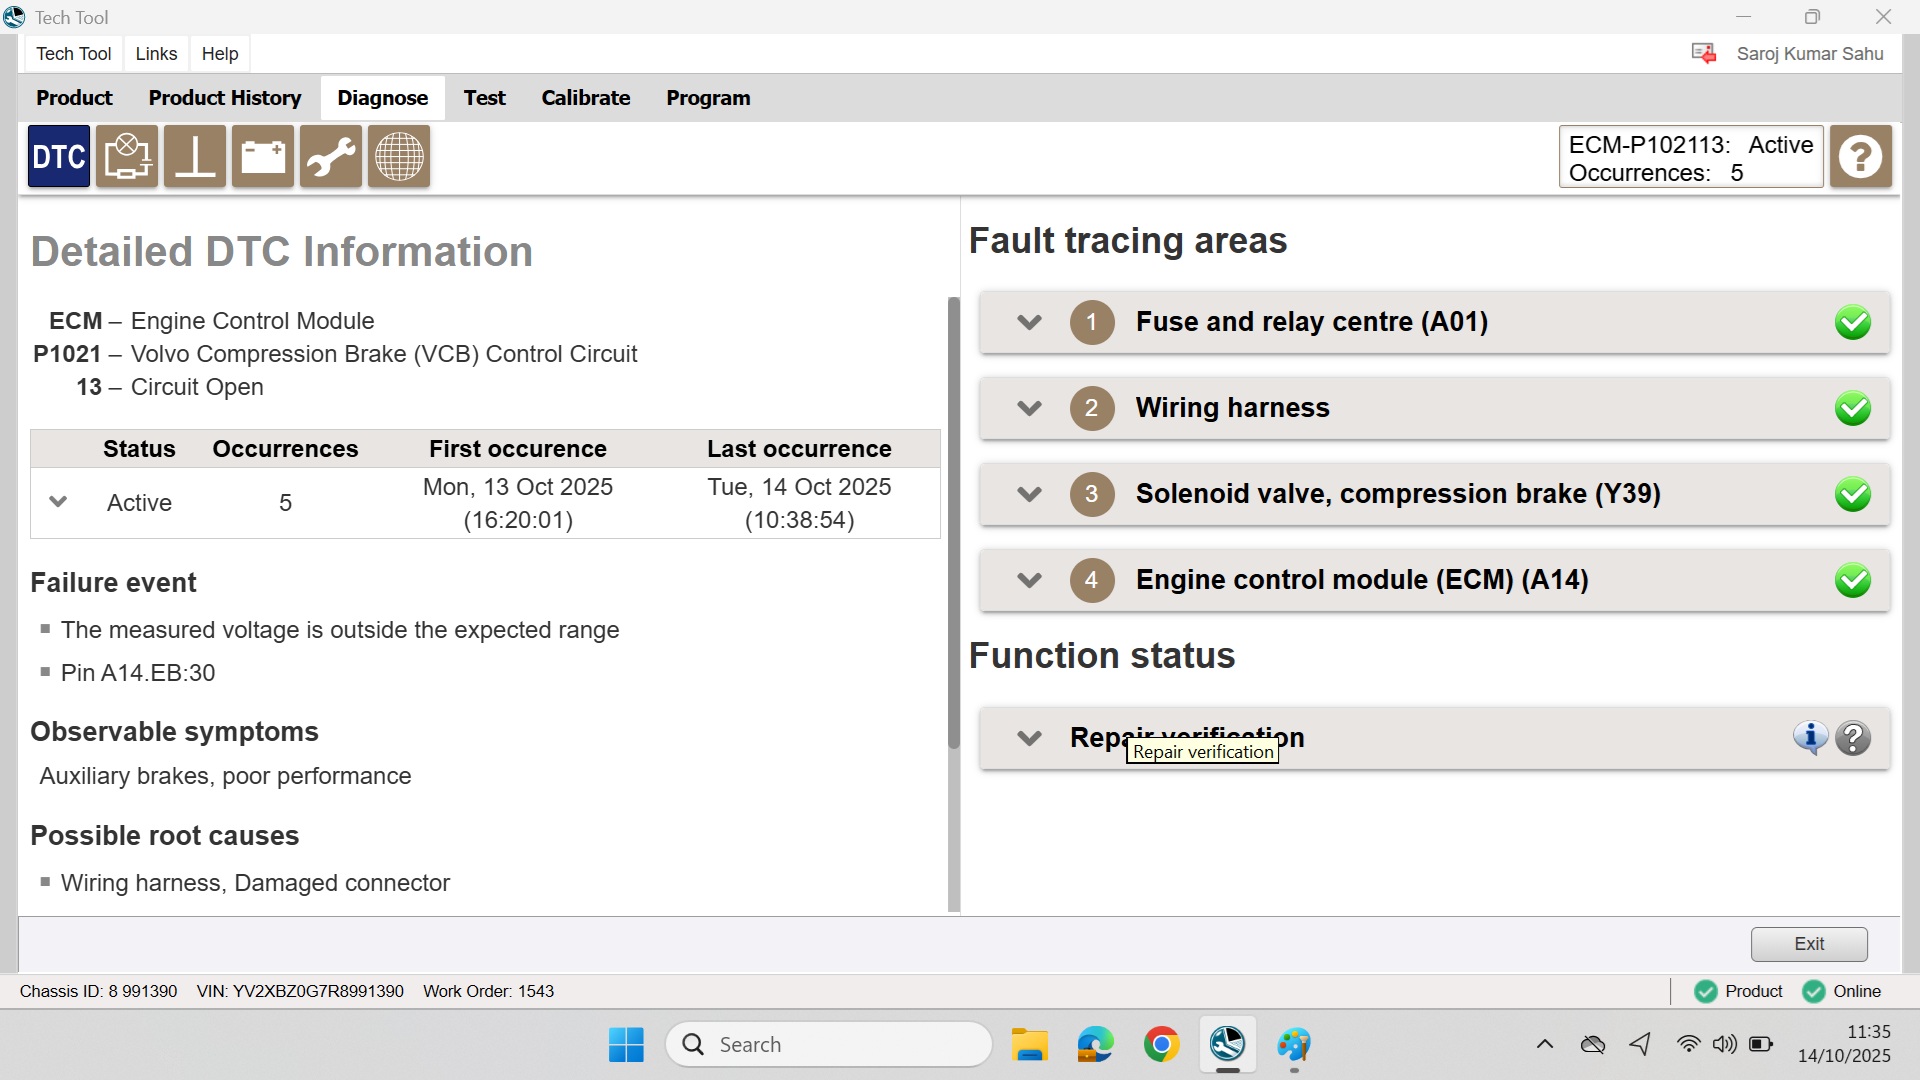Viewport: 1920px width, 1080px height.
Task: Toggle green check on Engine control module (ECM)
Action: click(1852, 581)
